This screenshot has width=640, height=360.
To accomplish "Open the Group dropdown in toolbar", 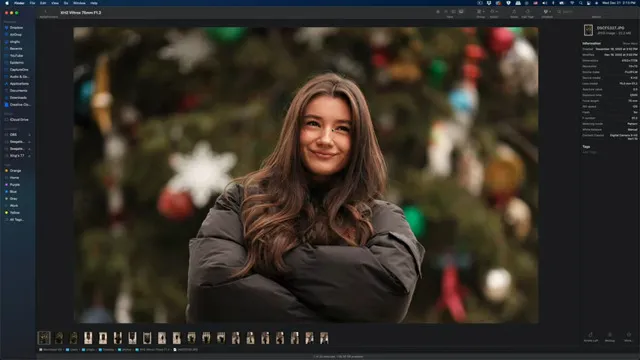I will (x=480, y=12).
